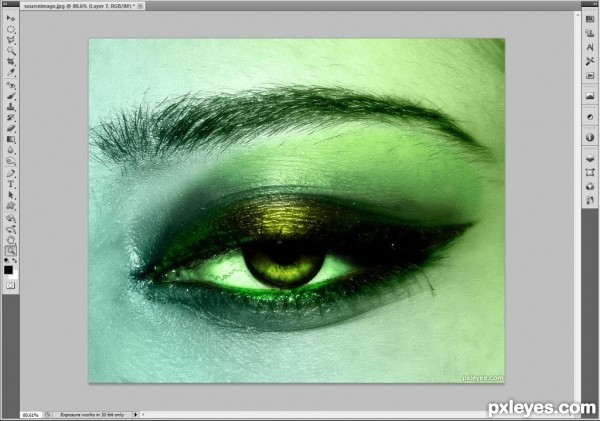This screenshot has width=600, height=421.
Task: Select the Polygonal Lasso tool
Action: (11, 40)
